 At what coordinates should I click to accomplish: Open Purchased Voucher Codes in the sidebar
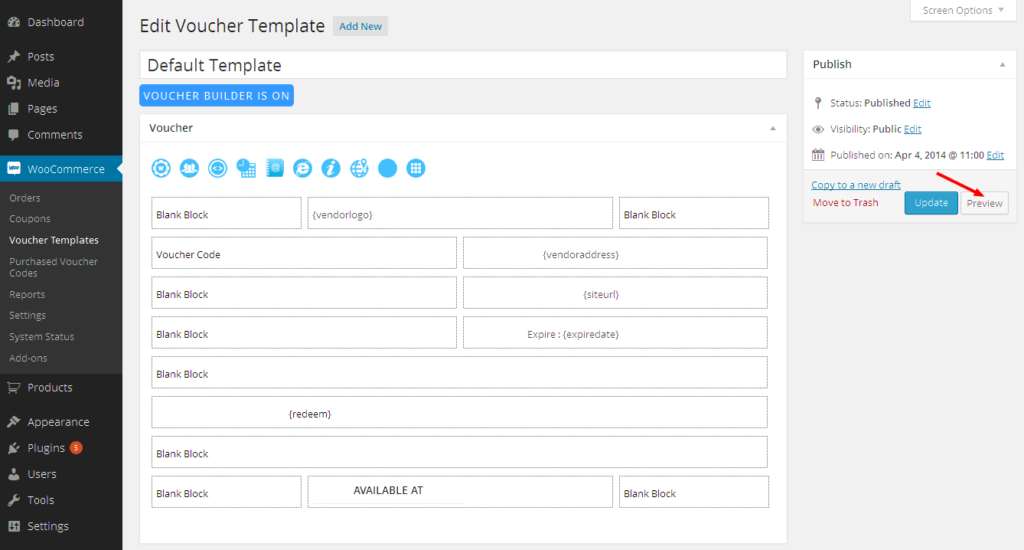(53, 267)
